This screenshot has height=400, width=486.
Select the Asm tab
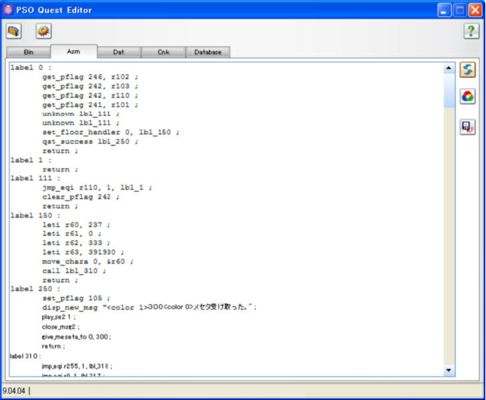pos(74,51)
